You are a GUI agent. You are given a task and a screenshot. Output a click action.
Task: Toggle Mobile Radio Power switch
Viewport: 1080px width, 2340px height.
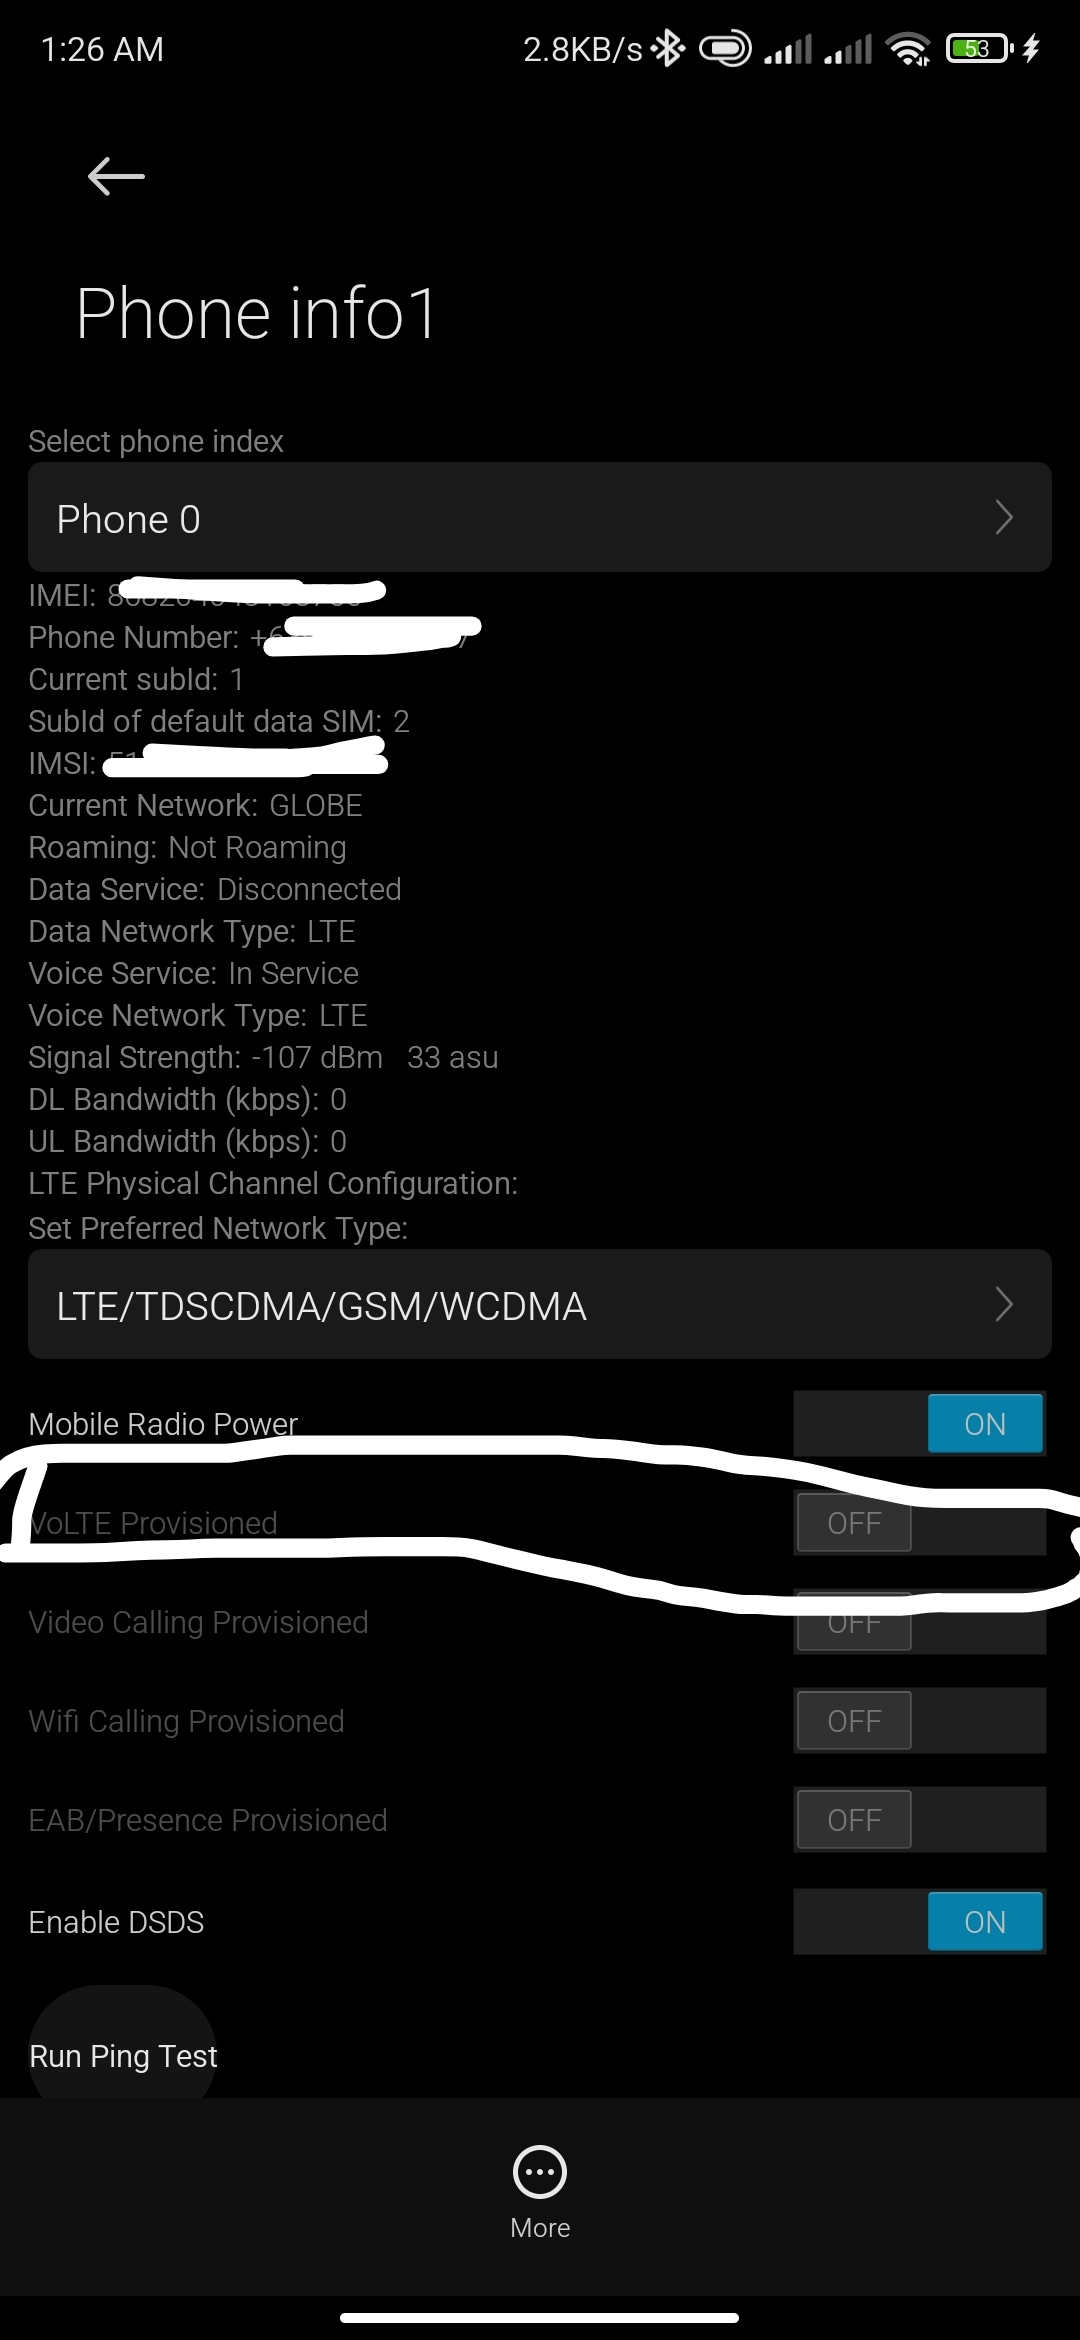pyautogui.click(x=920, y=1423)
